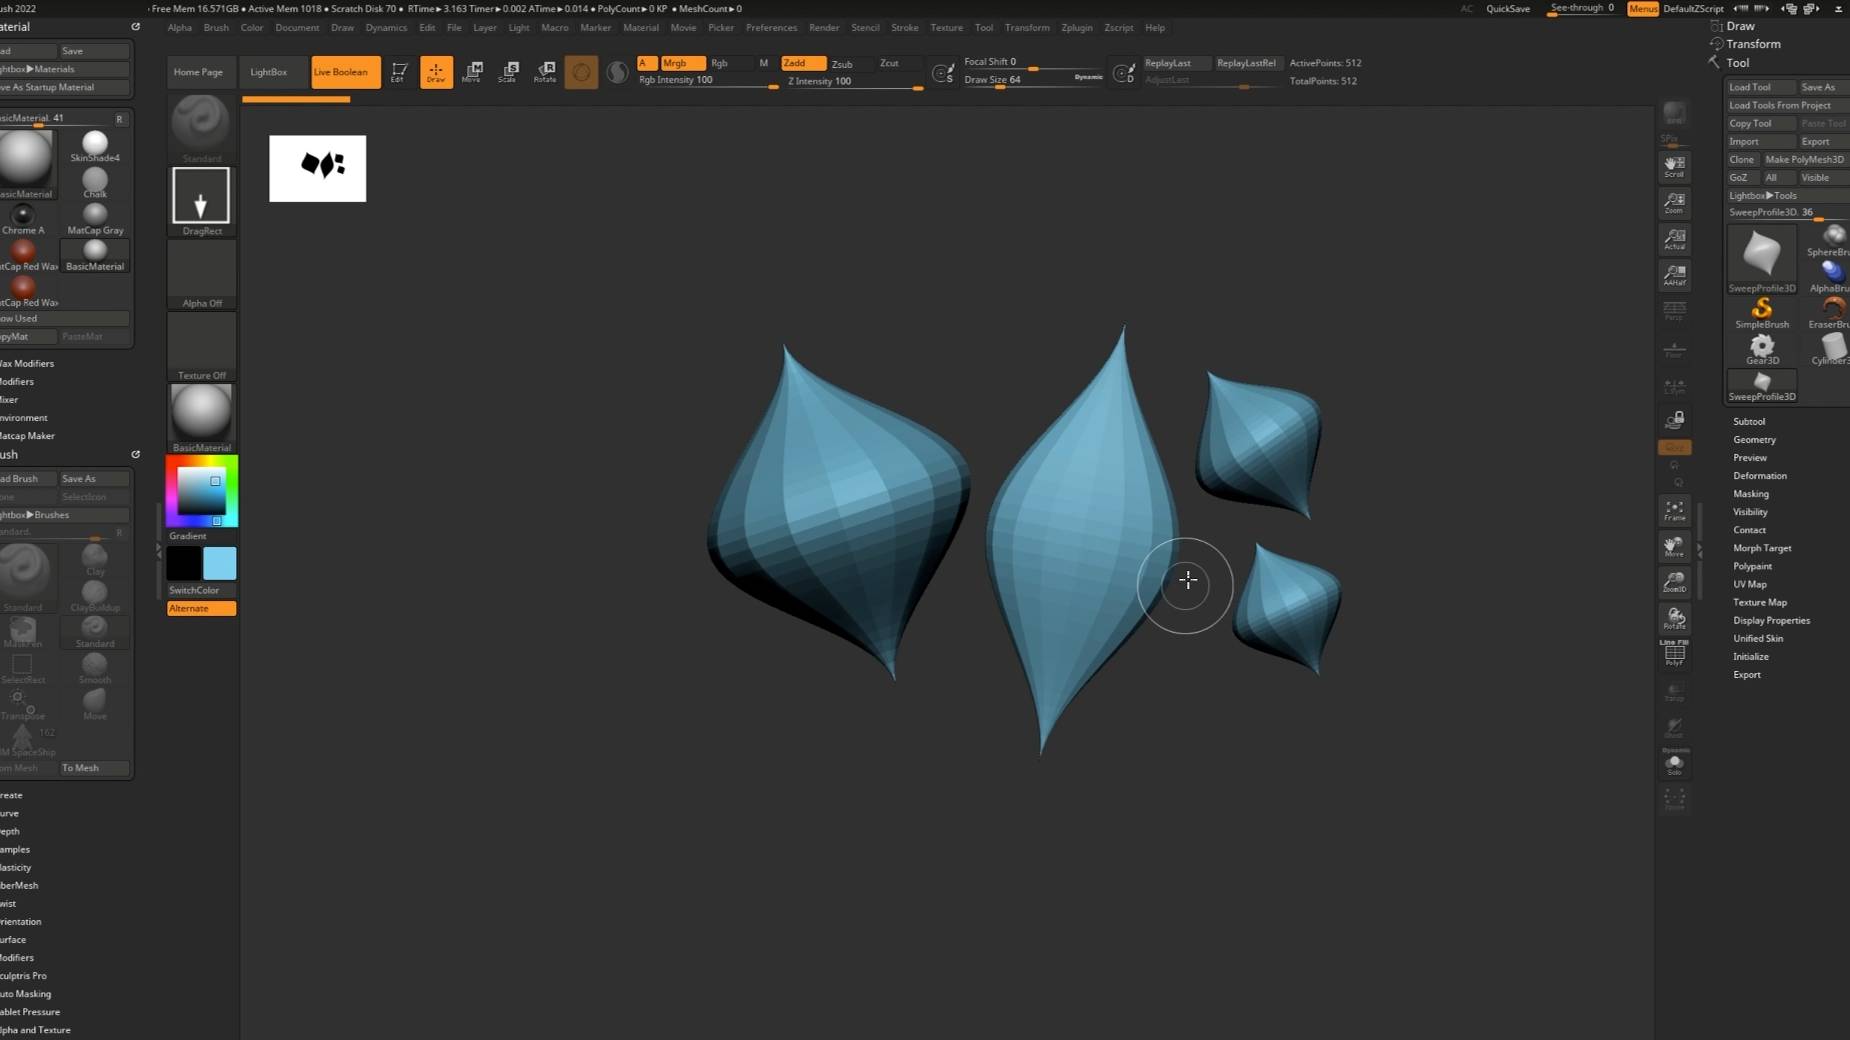Toggle Live Boolean mode
The height and width of the screenshot is (1040, 1850).
[345, 72]
